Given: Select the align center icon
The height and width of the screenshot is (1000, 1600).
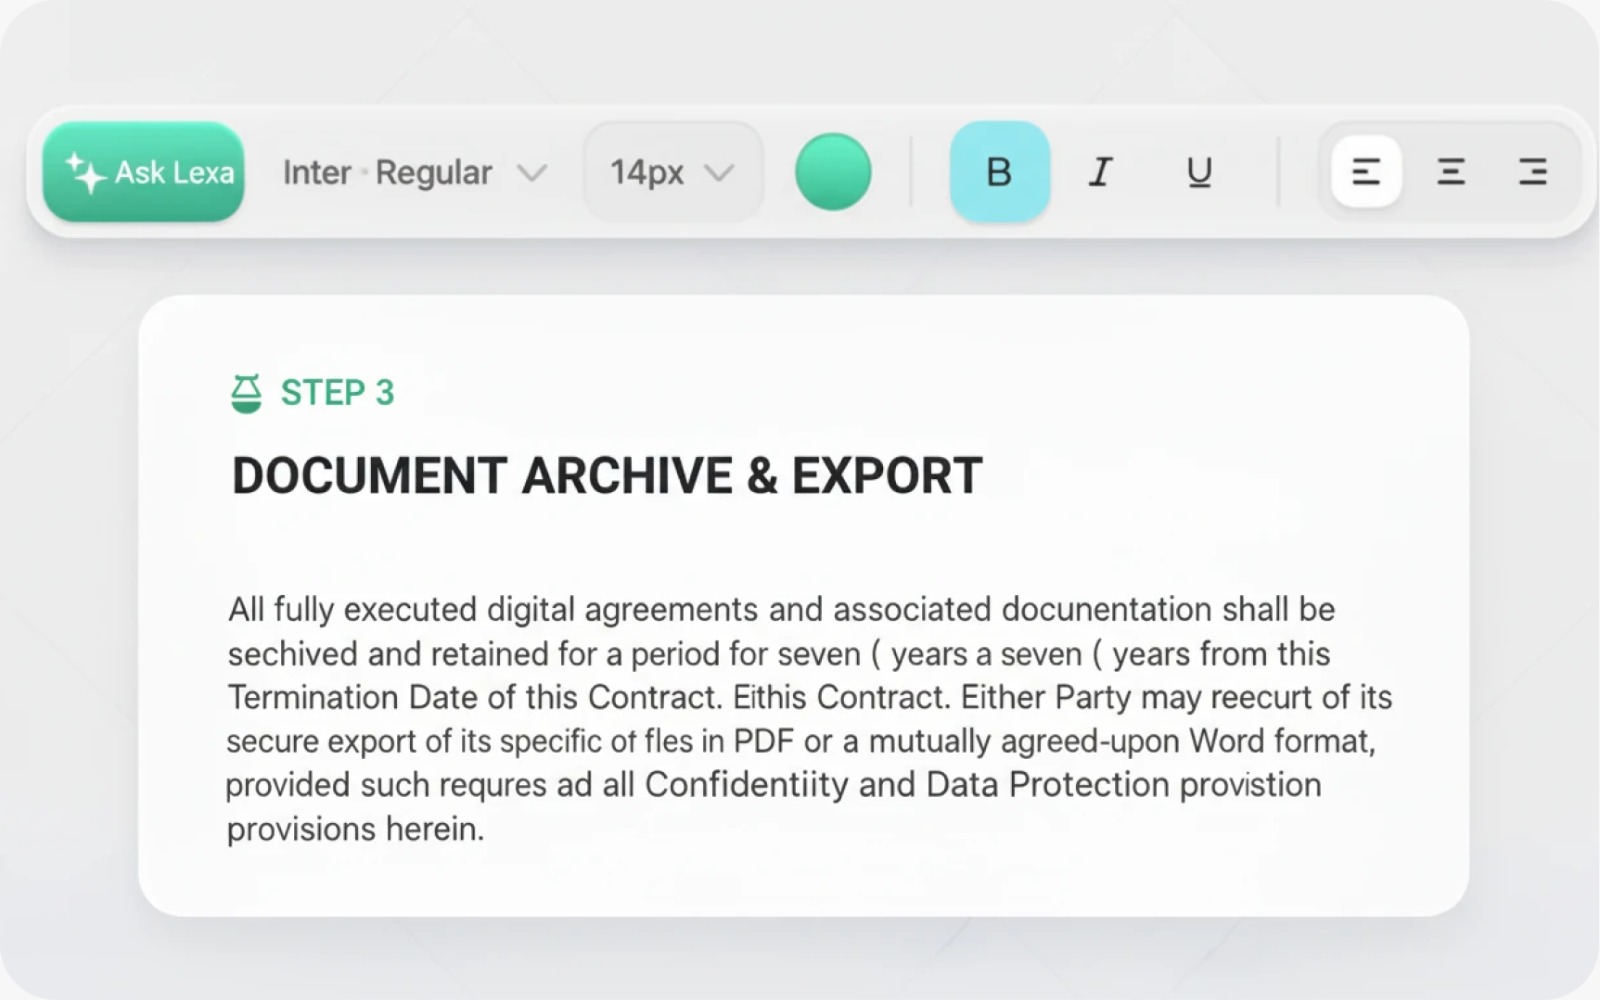Looking at the screenshot, I should pyautogui.click(x=1451, y=172).
